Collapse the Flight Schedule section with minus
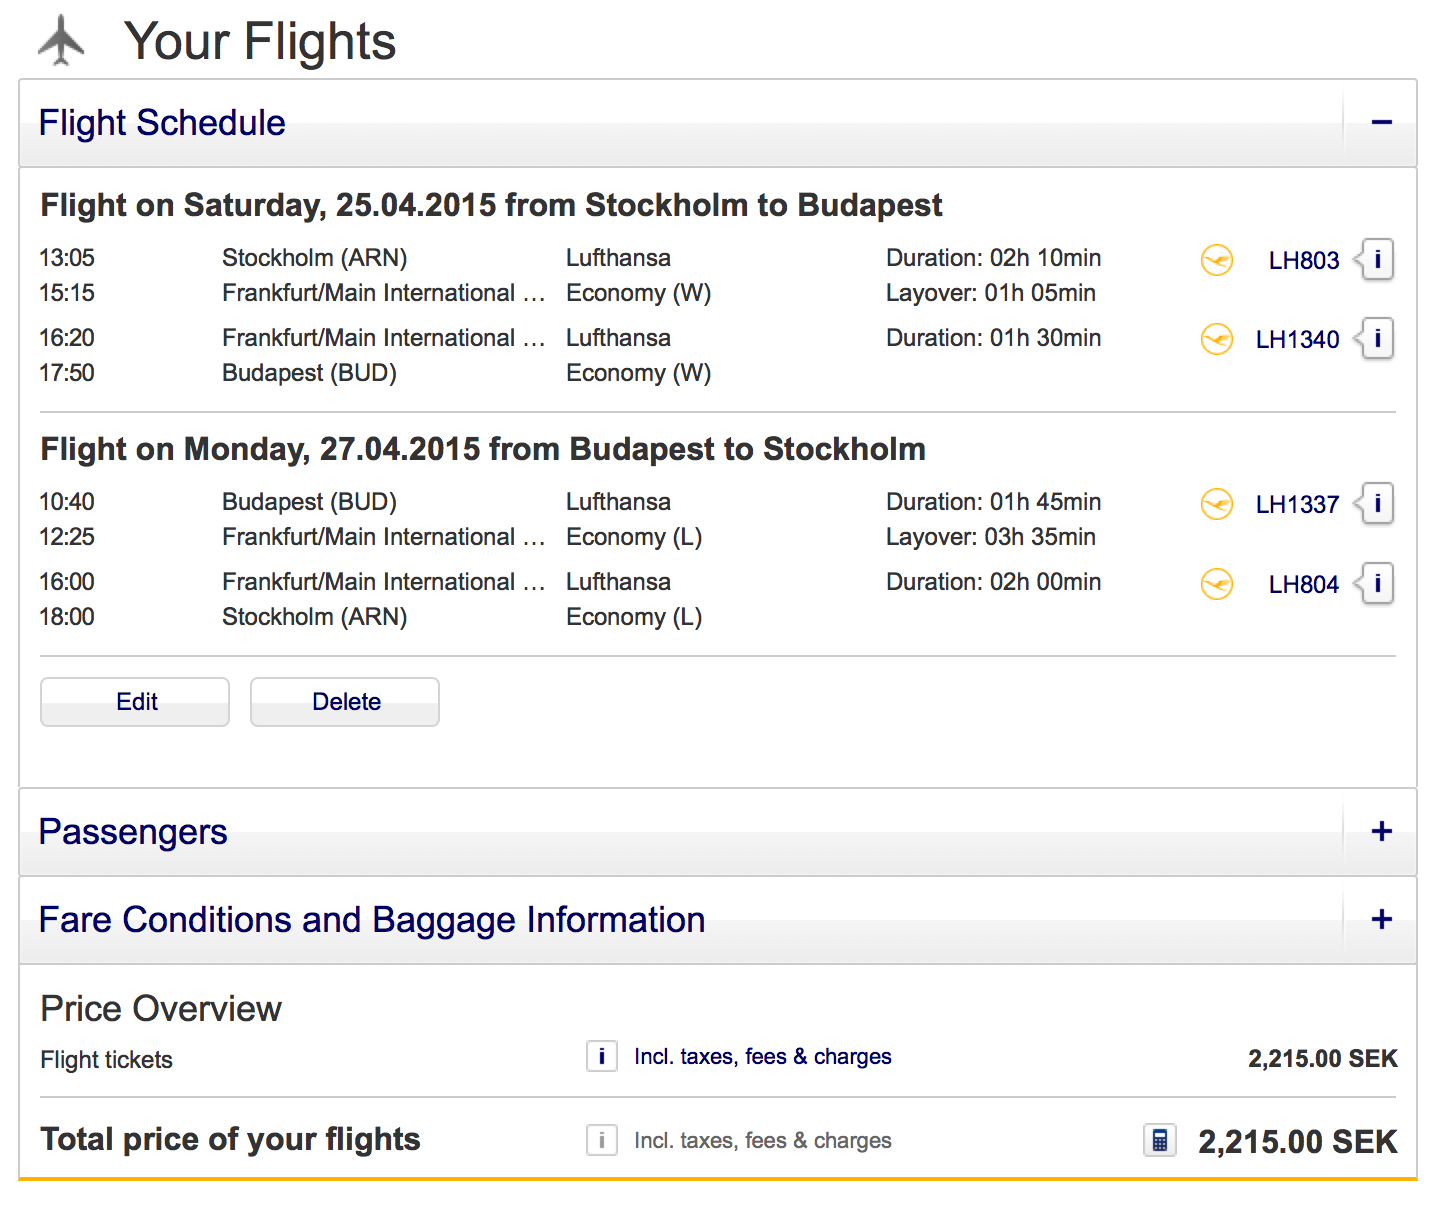The width and height of the screenshot is (1440, 1218). (x=1382, y=123)
